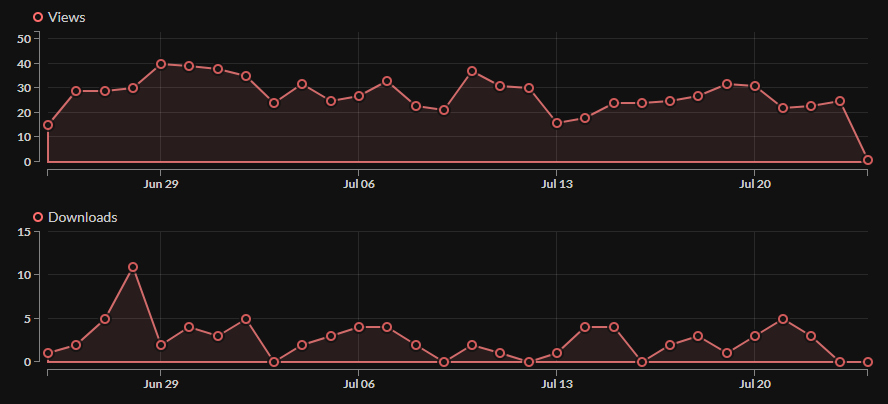Click the '30' Views y-axis label

[x=24, y=88]
